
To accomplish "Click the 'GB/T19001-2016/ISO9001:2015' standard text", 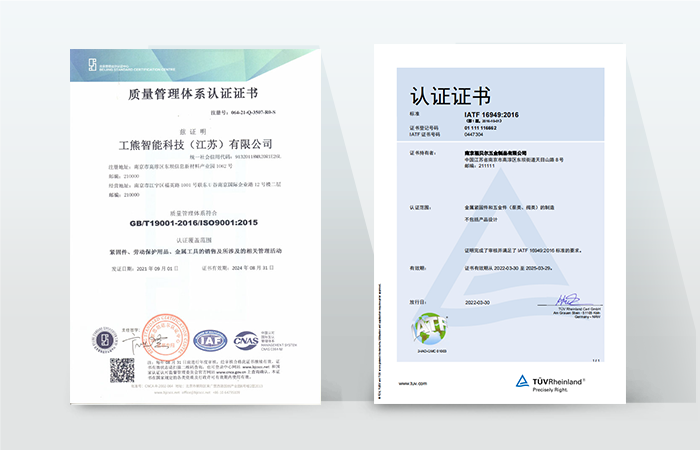I will tap(193, 222).
